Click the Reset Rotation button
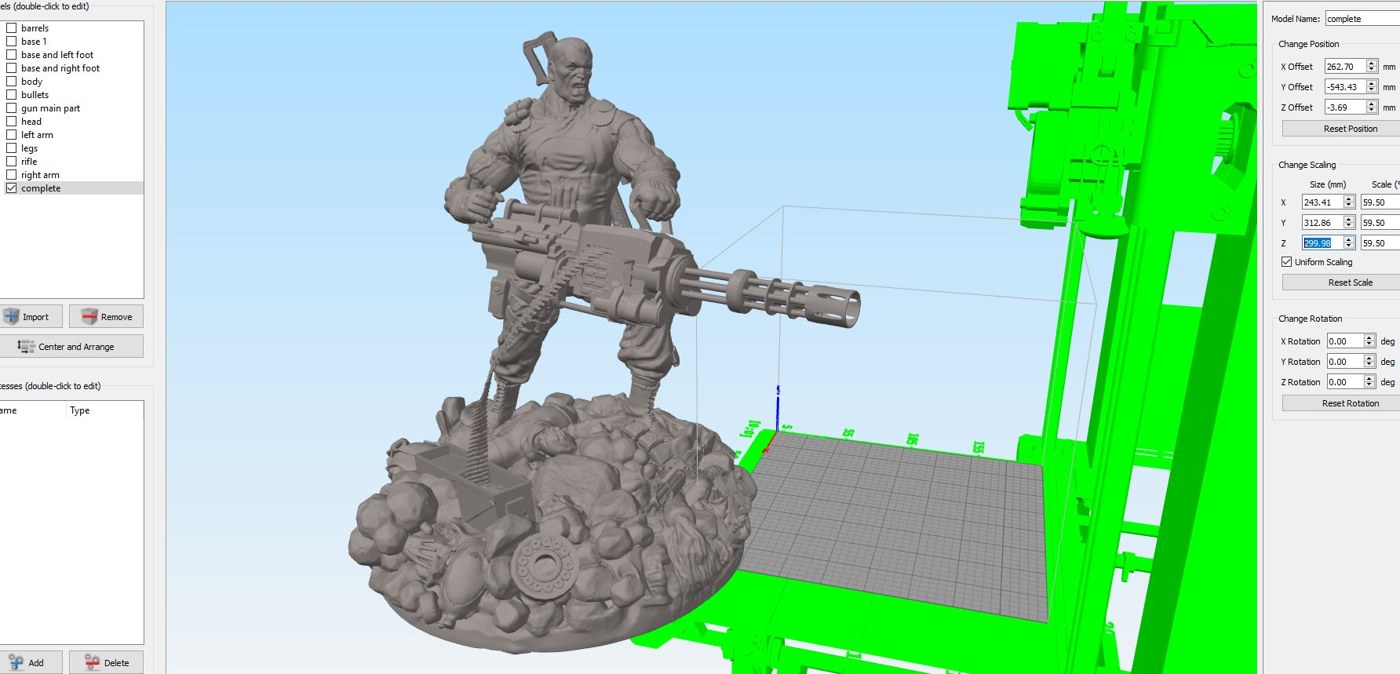 1341,403
